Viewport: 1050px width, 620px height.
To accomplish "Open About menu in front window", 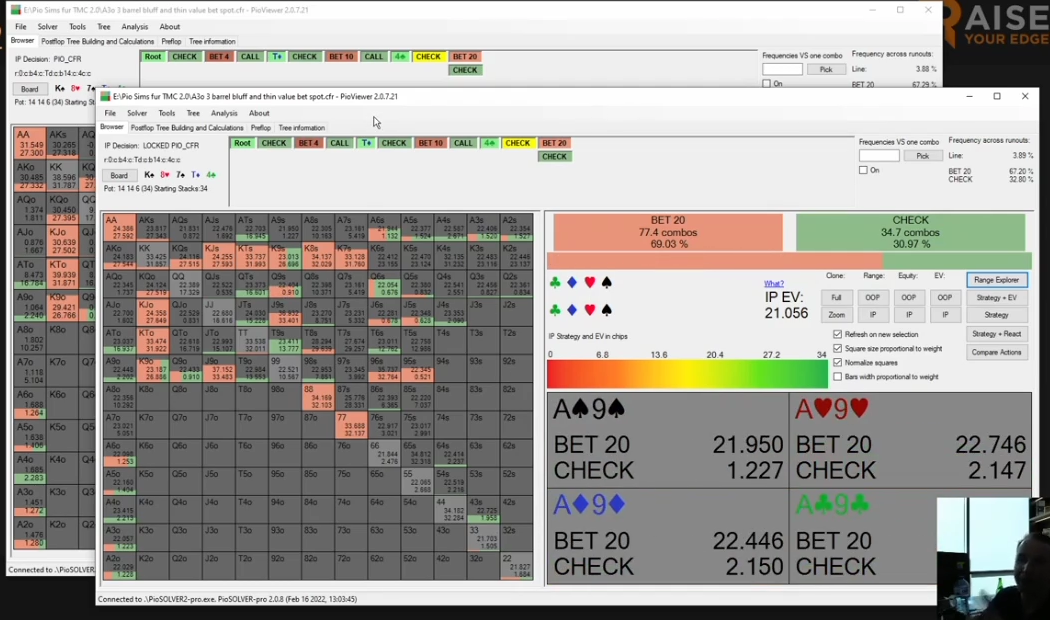I will [x=259, y=113].
